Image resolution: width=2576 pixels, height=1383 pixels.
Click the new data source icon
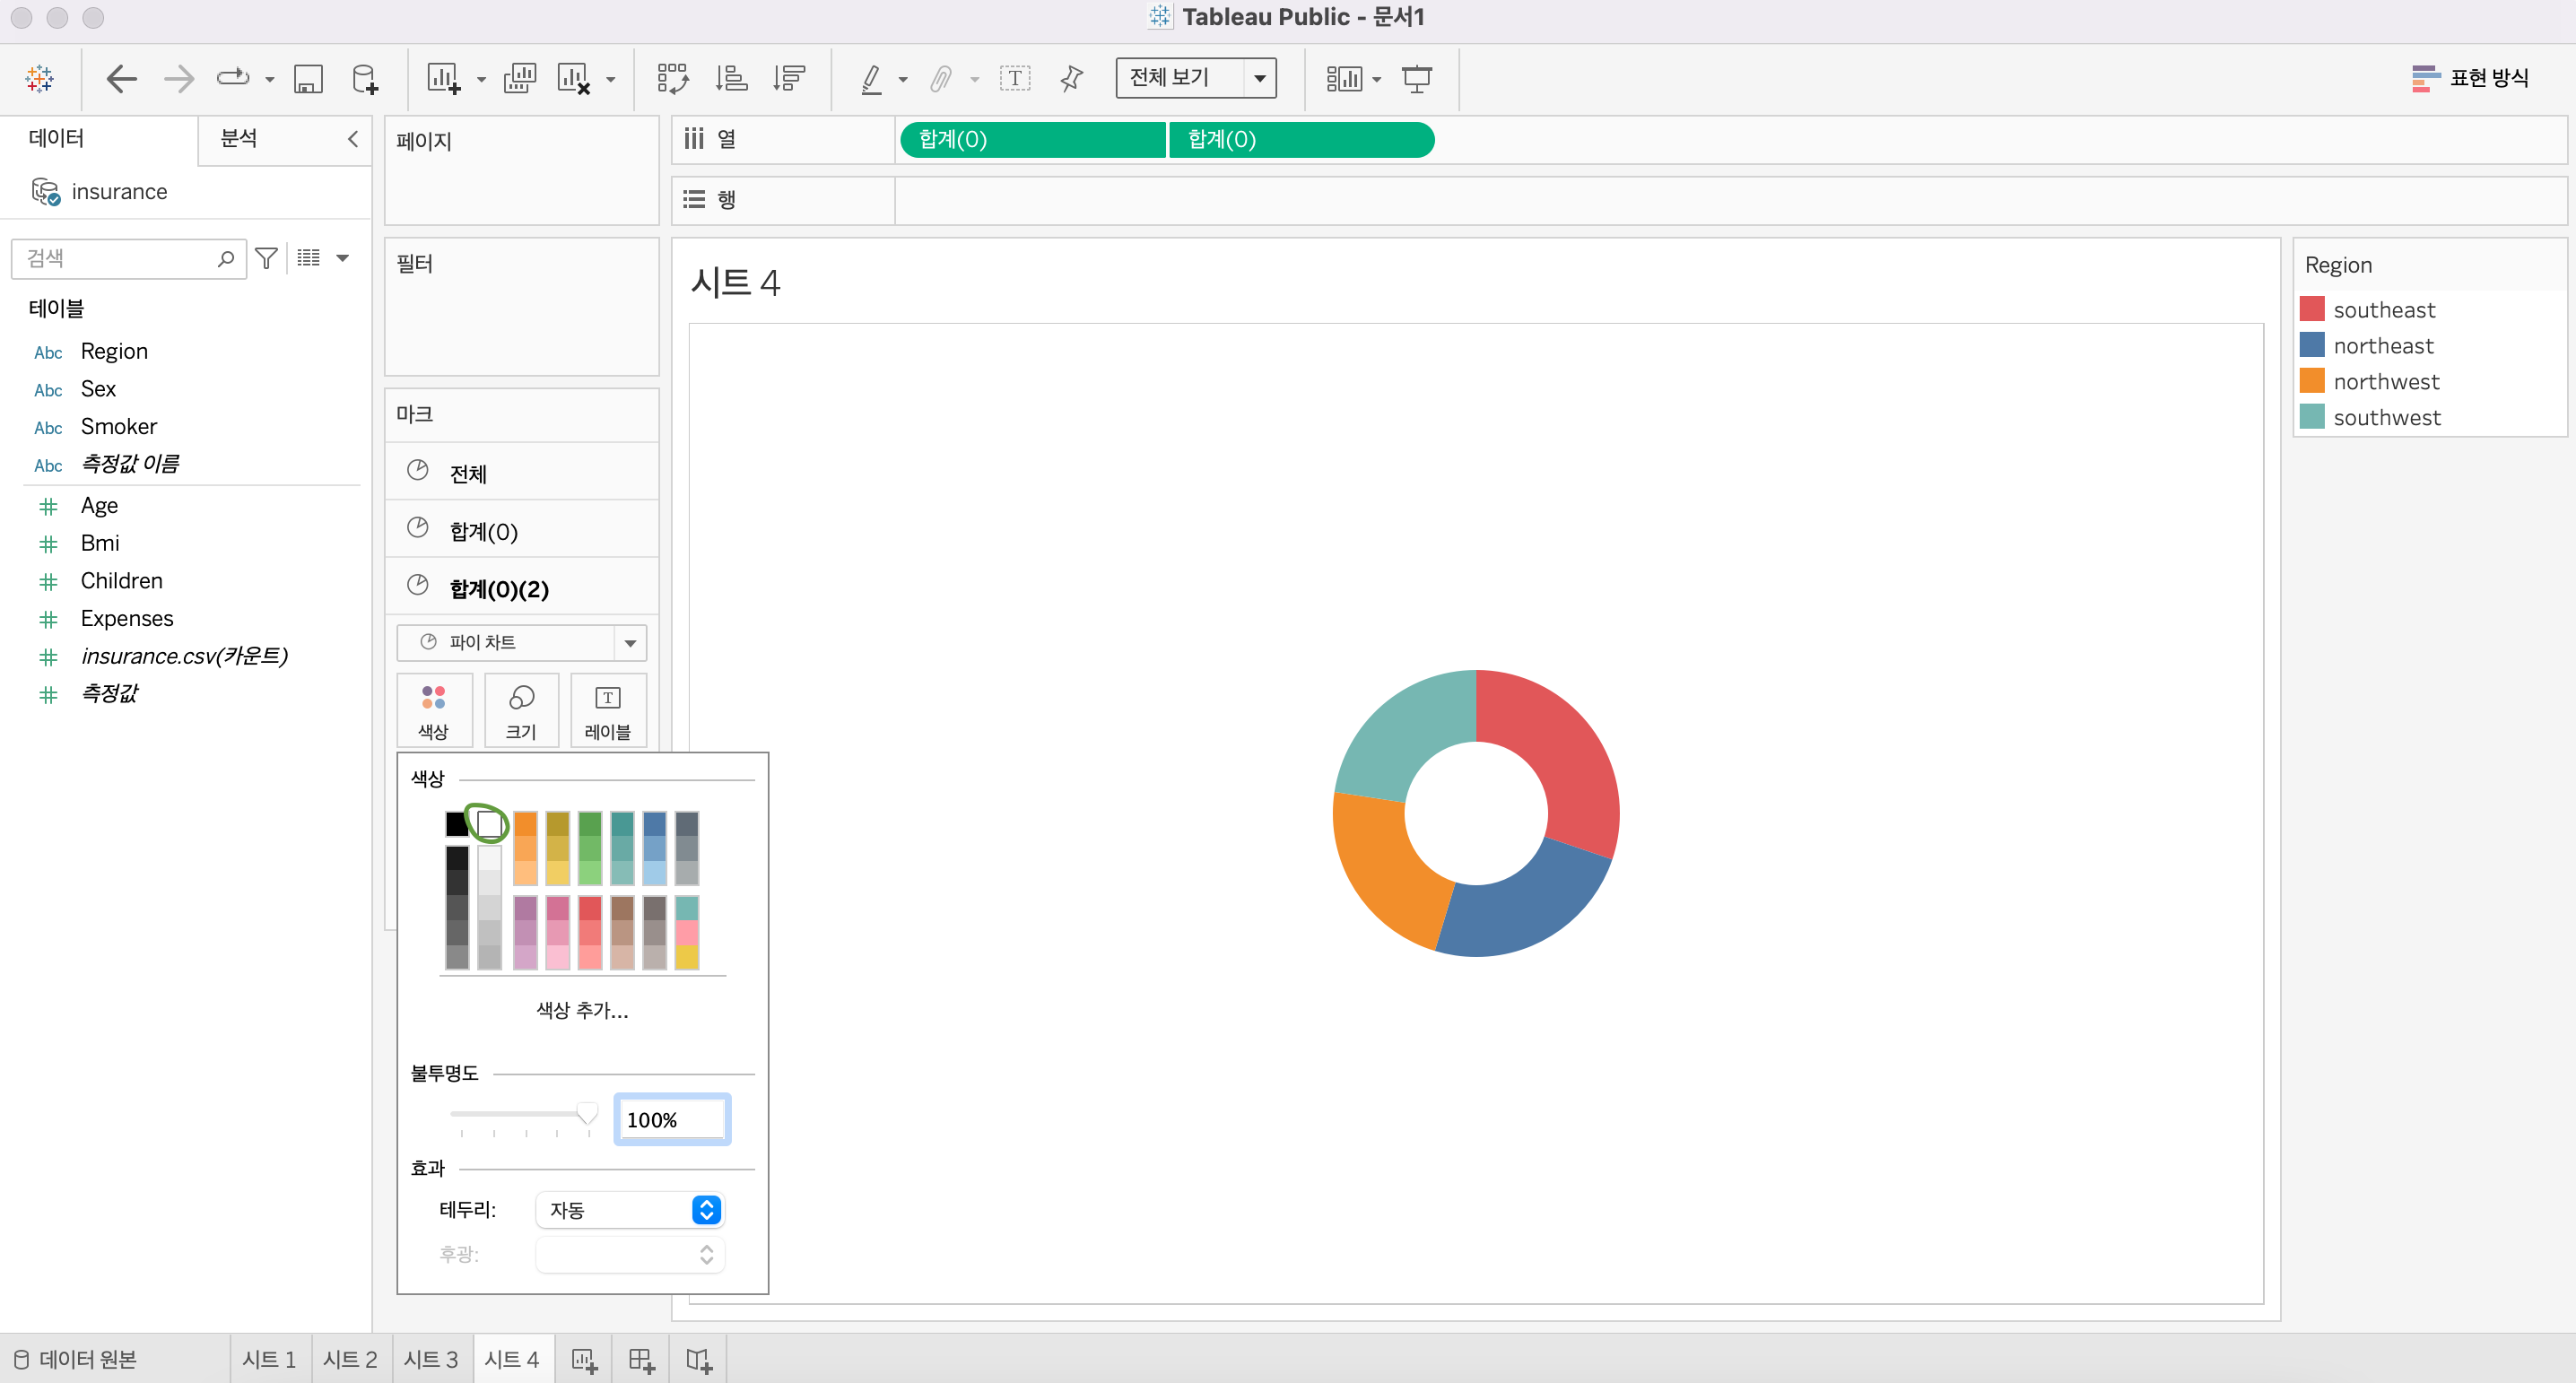[x=365, y=78]
